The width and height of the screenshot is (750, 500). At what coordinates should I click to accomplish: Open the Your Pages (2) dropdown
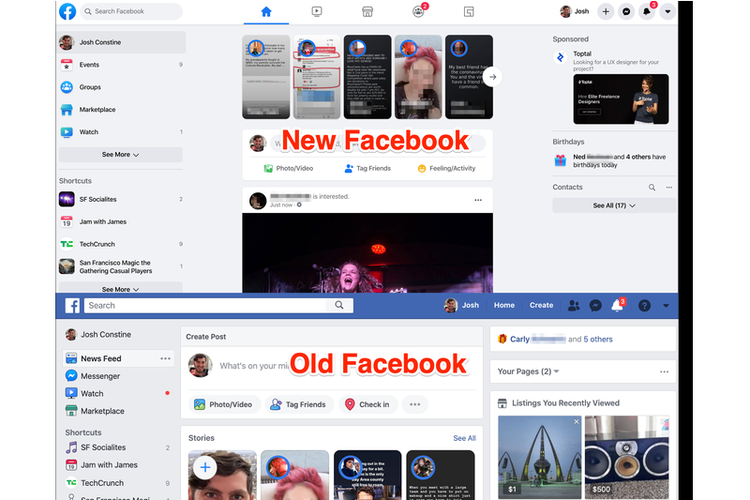tap(528, 371)
